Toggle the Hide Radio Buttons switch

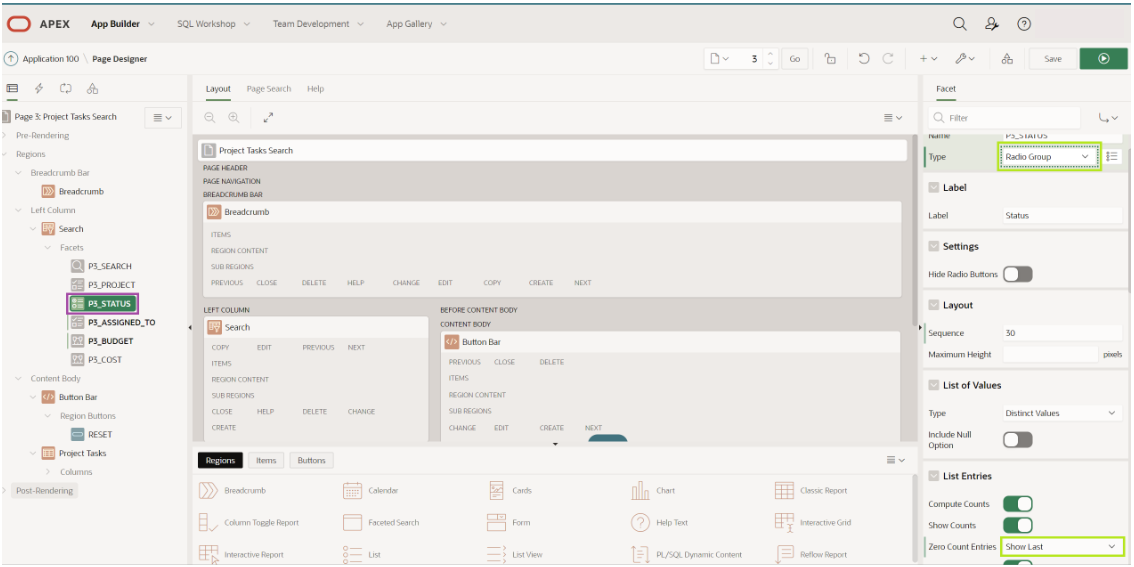point(1018,274)
